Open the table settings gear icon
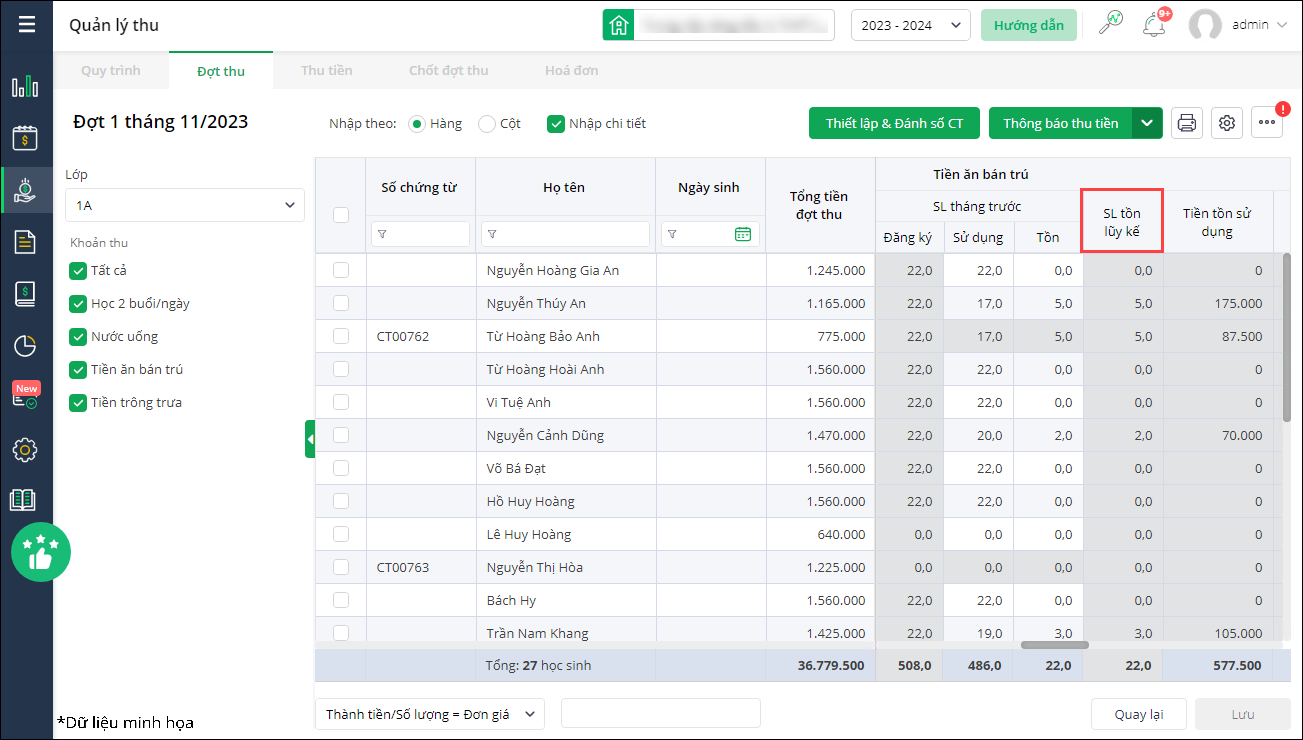This screenshot has width=1303, height=740. [1228, 123]
